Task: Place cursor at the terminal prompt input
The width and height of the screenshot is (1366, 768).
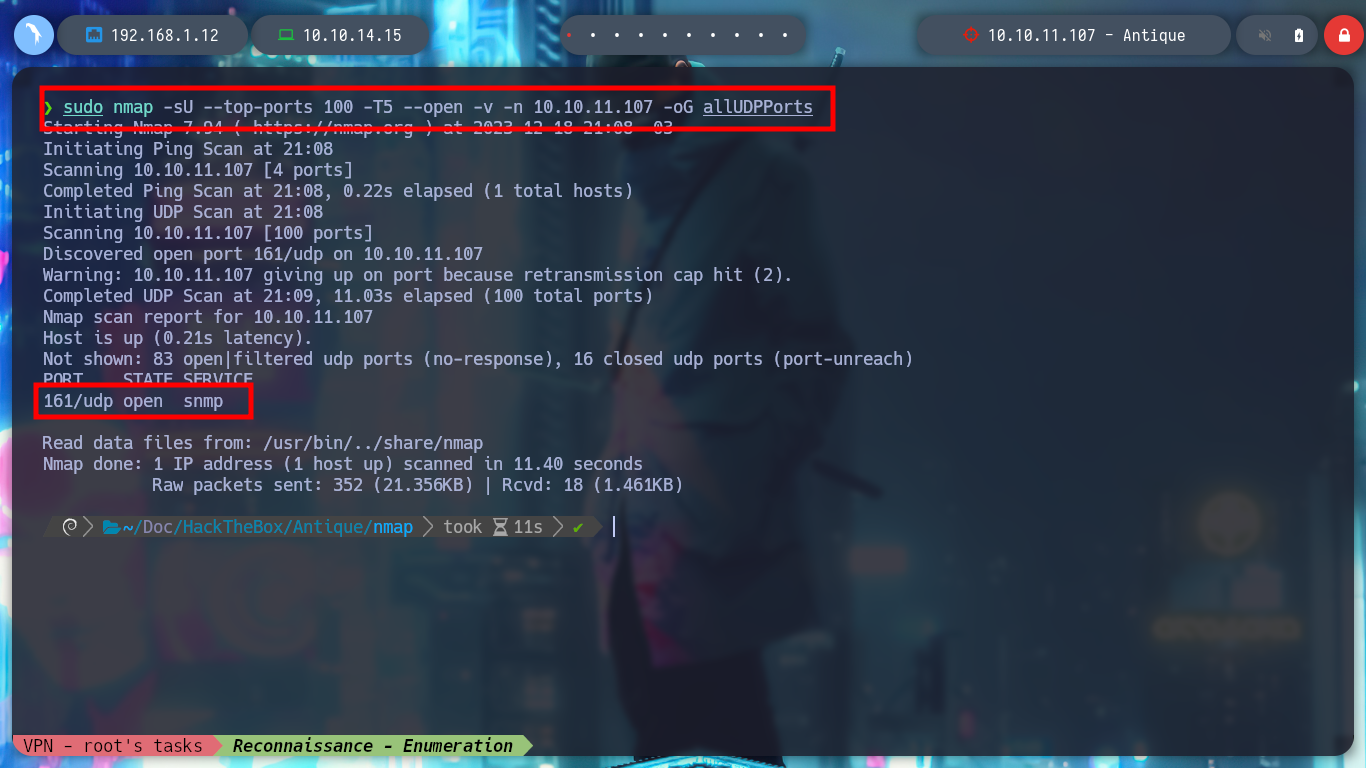Action: (613, 527)
